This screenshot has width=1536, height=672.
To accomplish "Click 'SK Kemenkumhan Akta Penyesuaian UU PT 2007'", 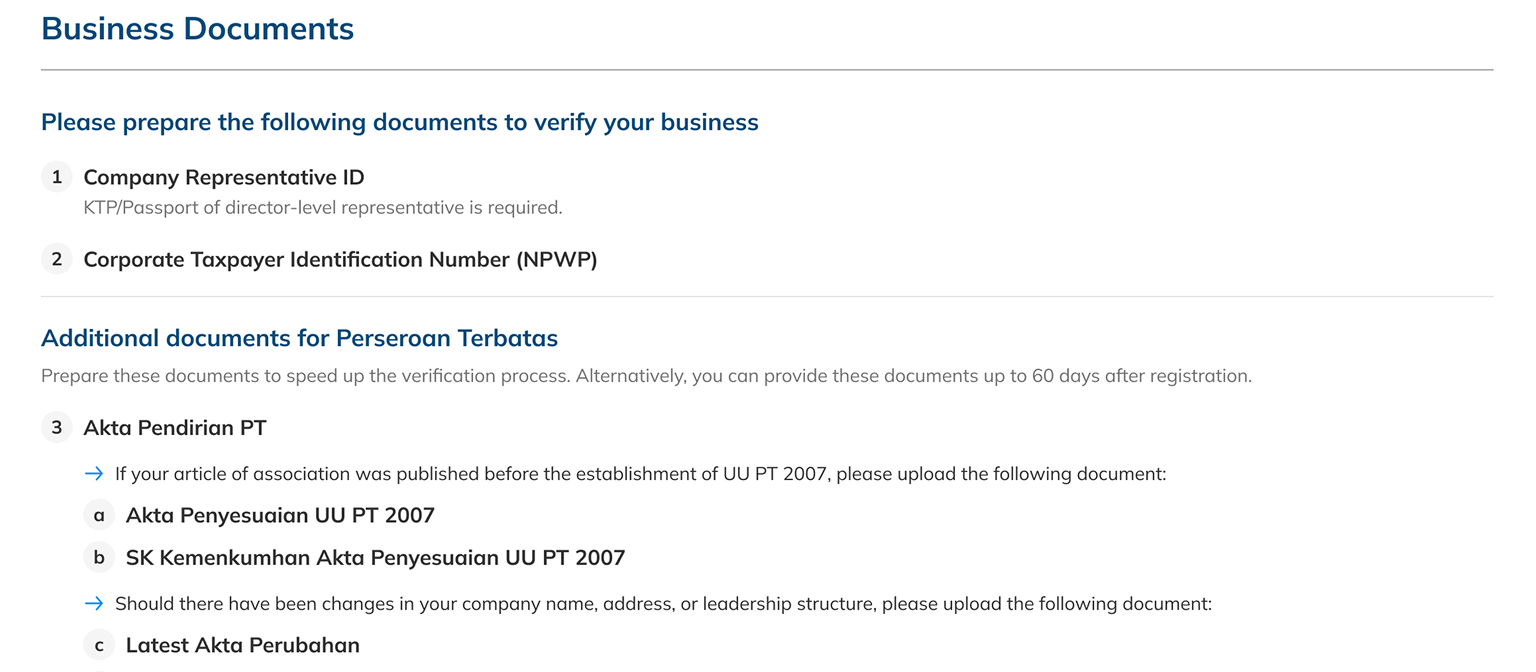I will click(x=375, y=558).
